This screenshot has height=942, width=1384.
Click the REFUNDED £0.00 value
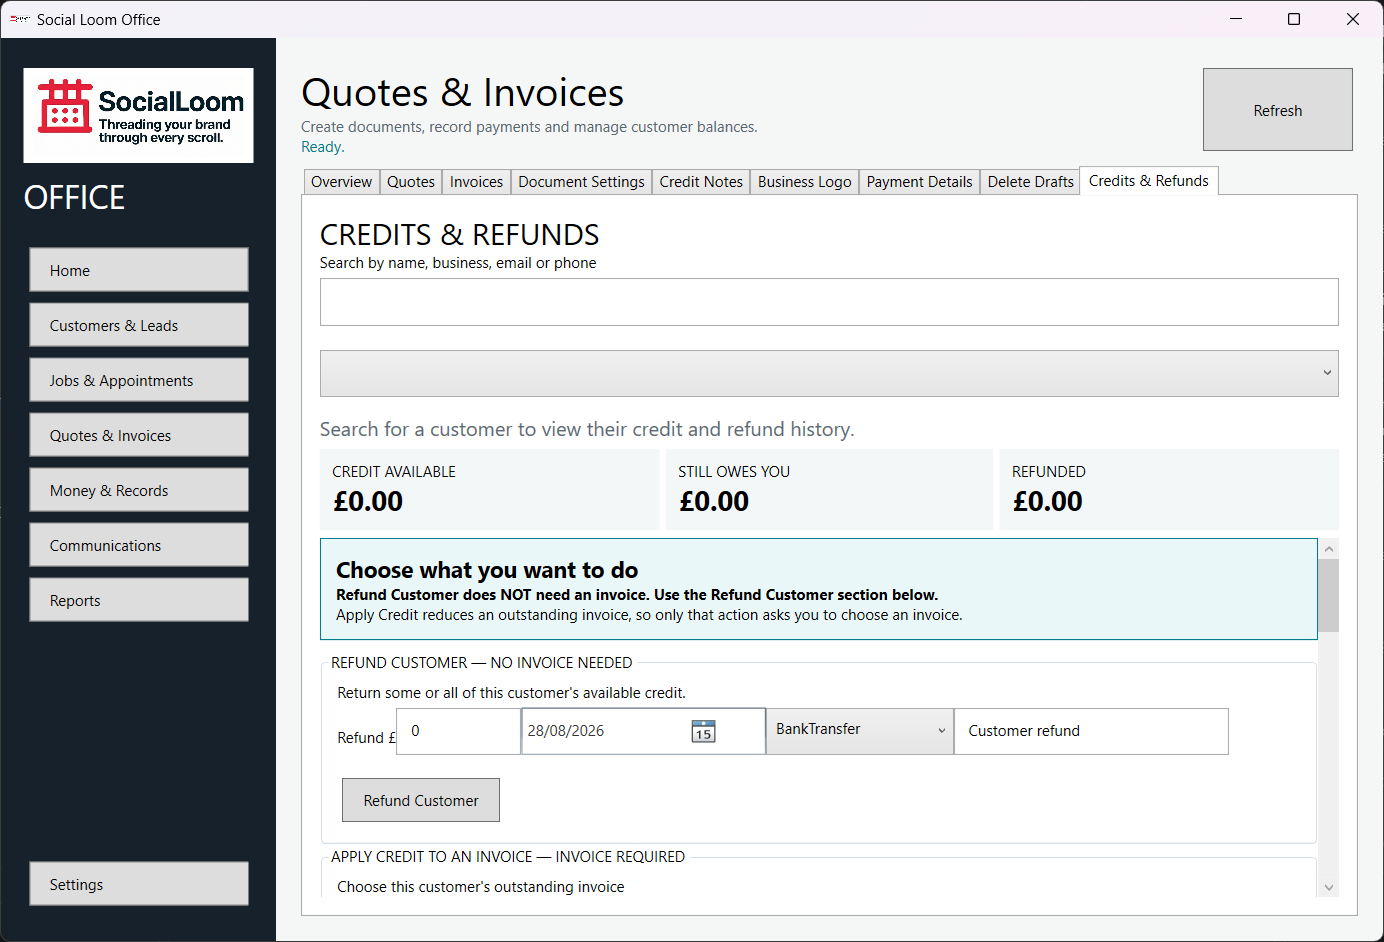tap(1048, 501)
